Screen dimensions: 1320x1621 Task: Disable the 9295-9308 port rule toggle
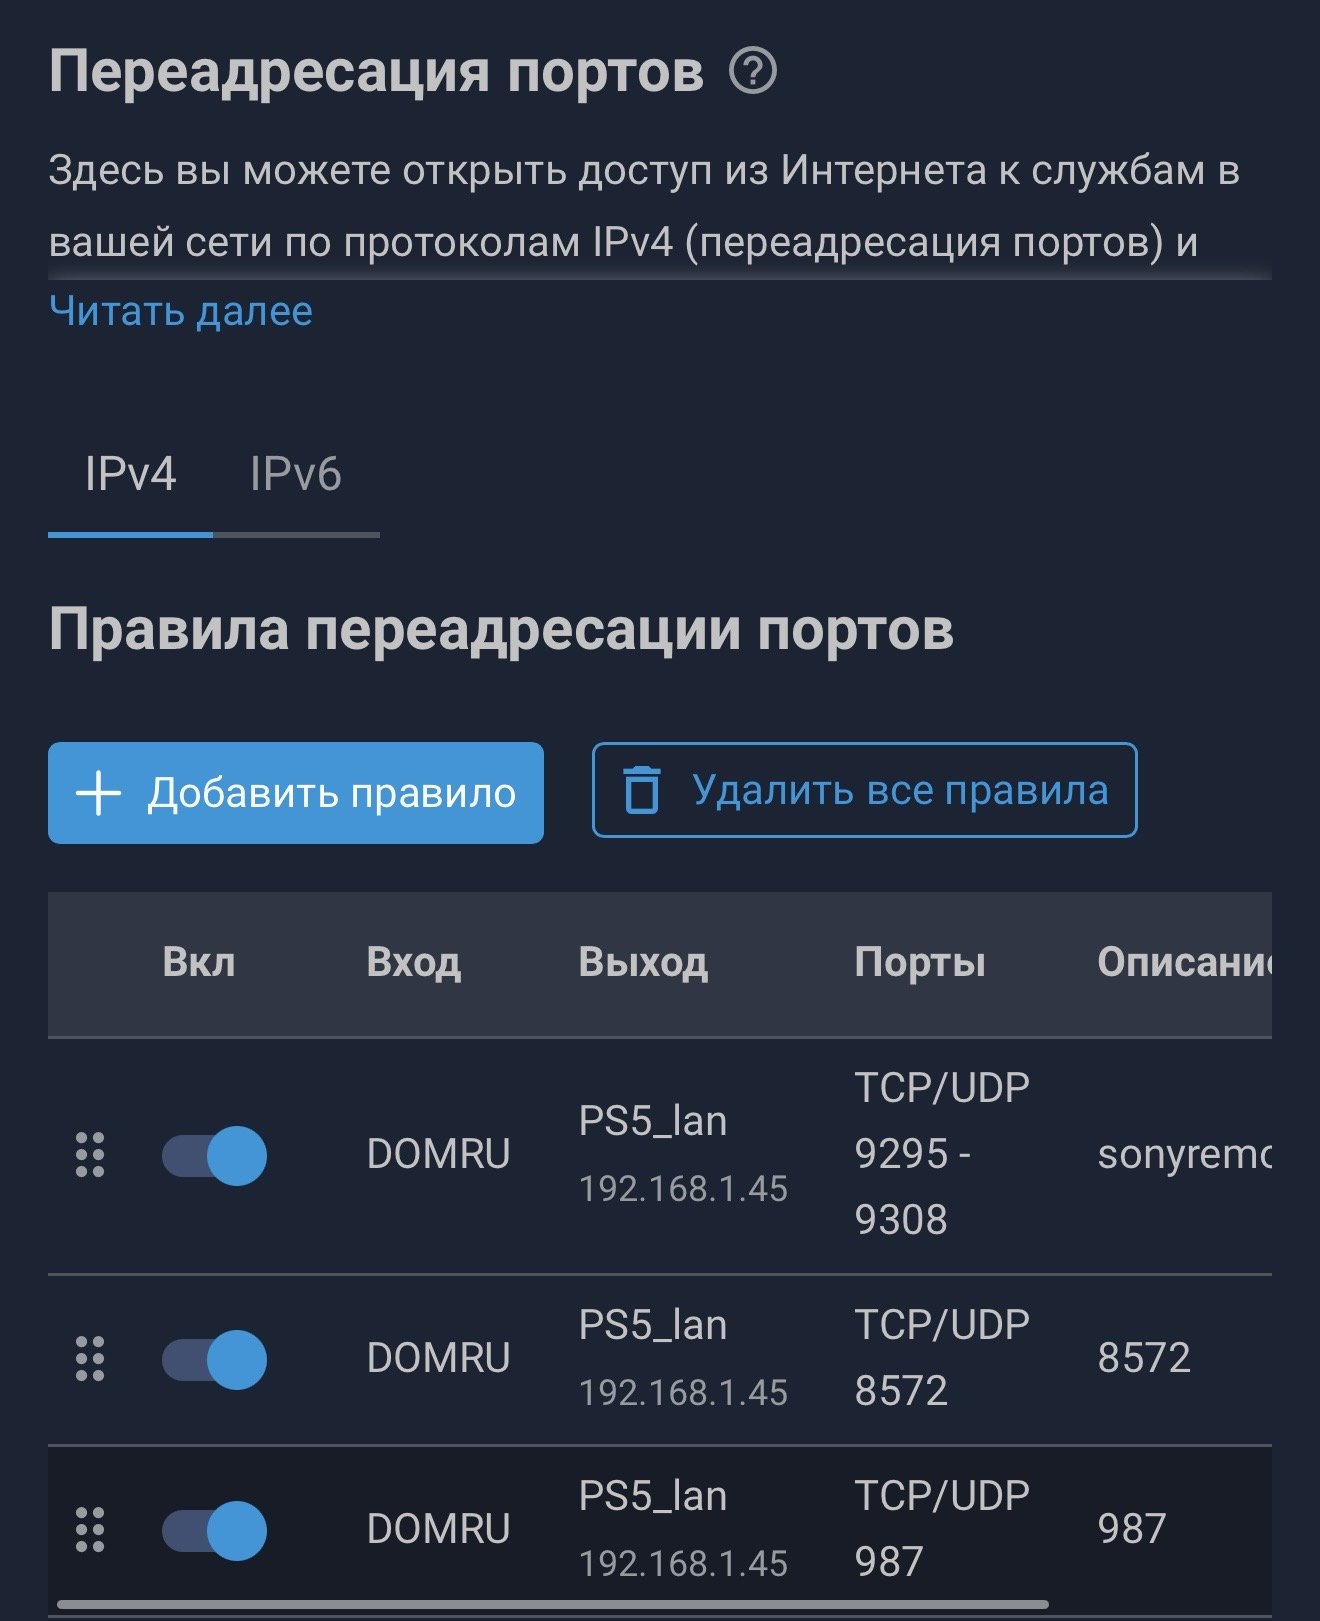[215, 1155]
